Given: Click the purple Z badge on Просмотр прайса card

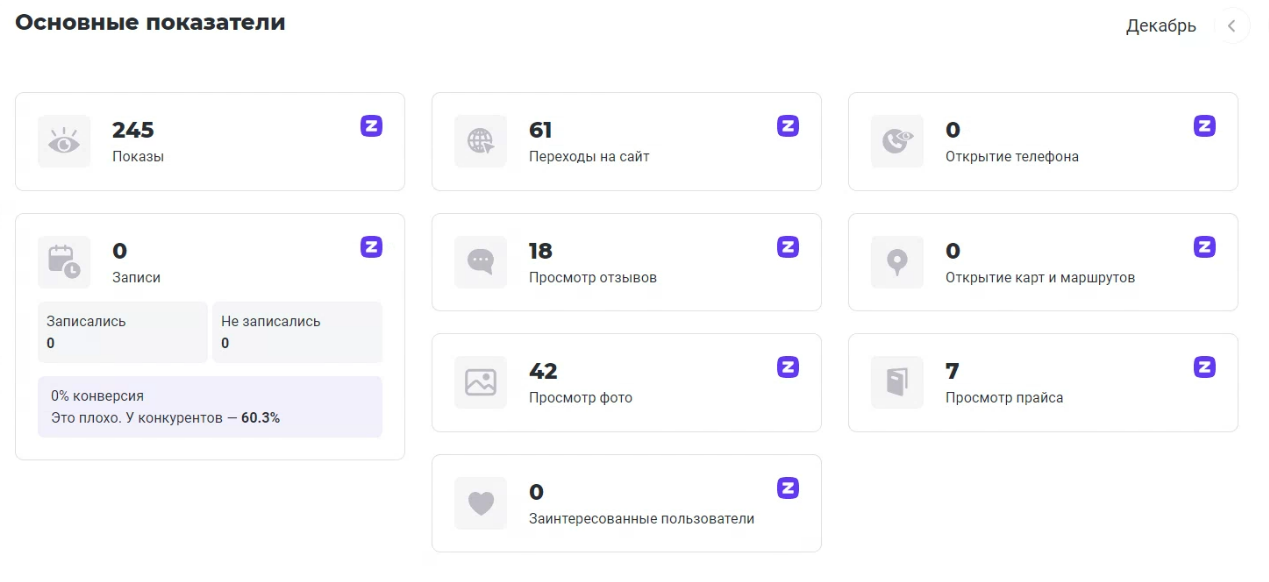Looking at the screenshot, I should pos(1204,367).
